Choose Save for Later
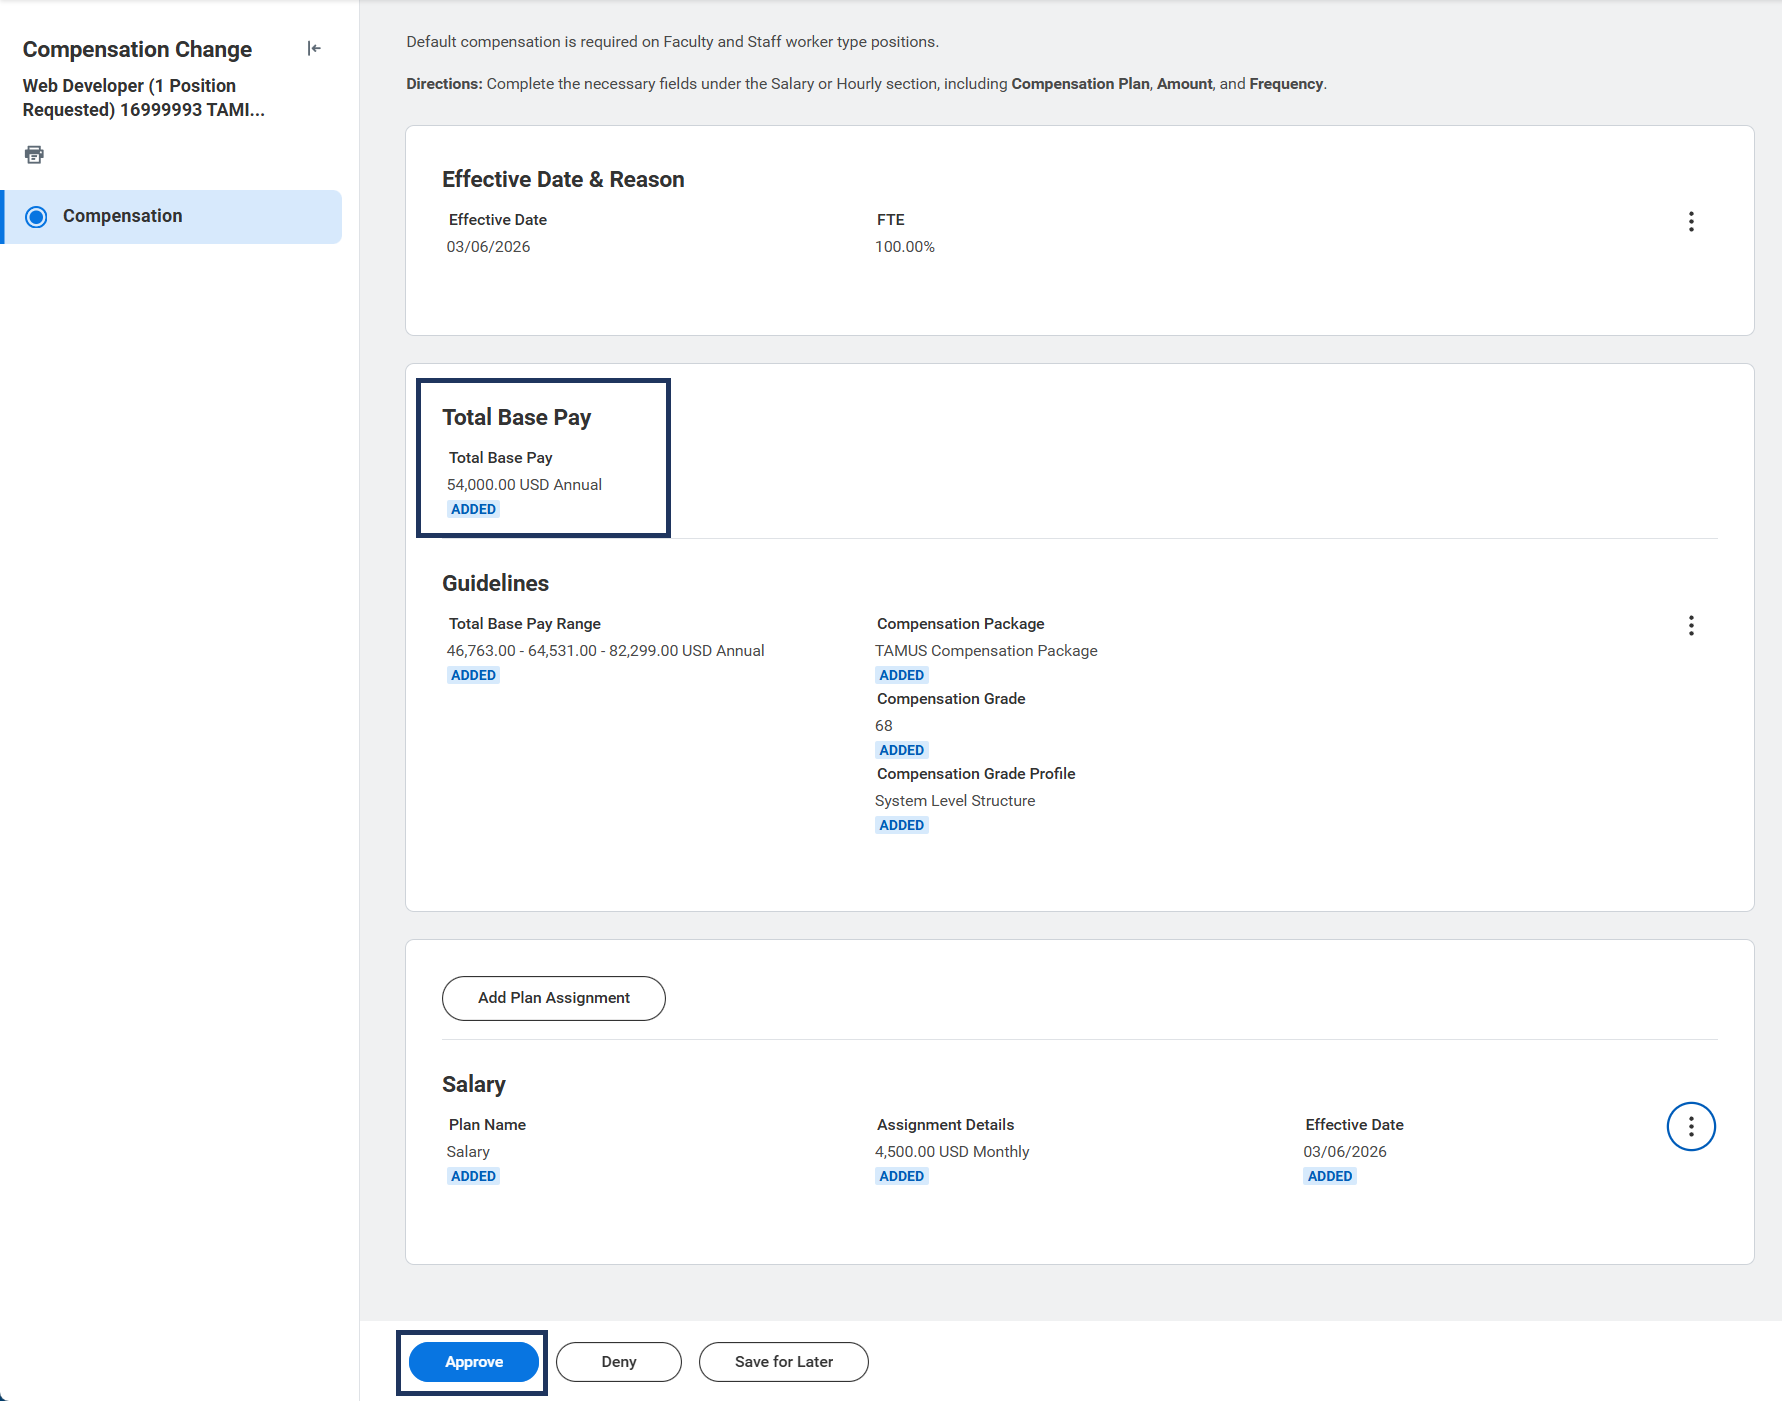Image resolution: width=1782 pixels, height=1401 pixels. [784, 1362]
